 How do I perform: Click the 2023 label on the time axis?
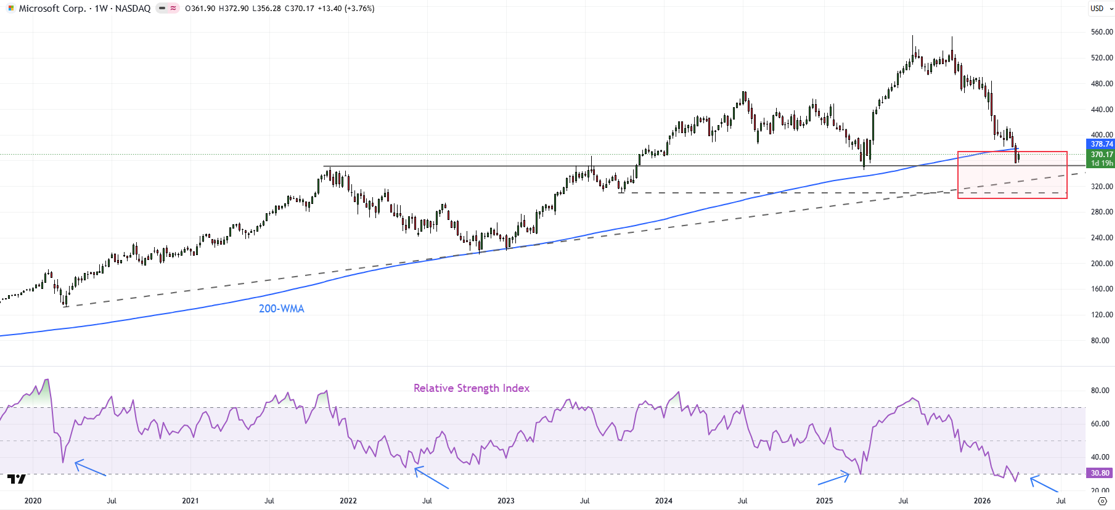tap(506, 501)
